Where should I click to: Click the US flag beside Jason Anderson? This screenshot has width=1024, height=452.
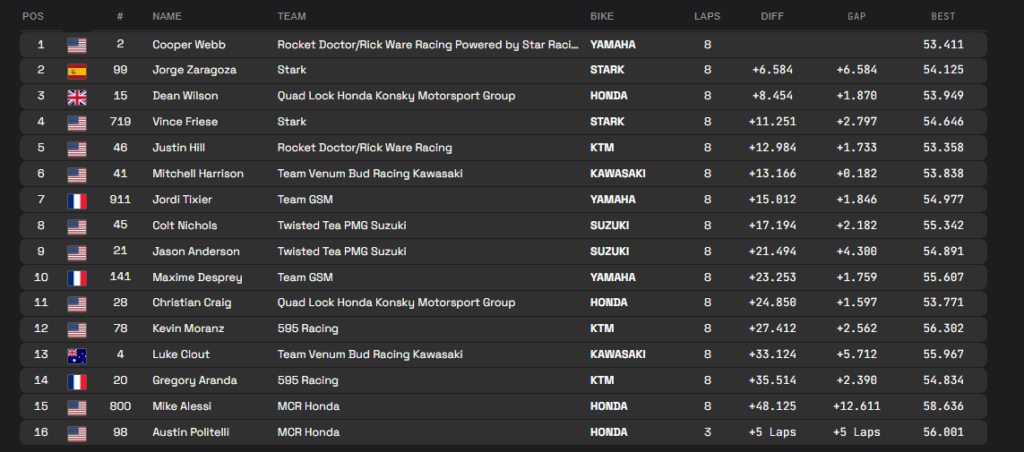click(77, 253)
